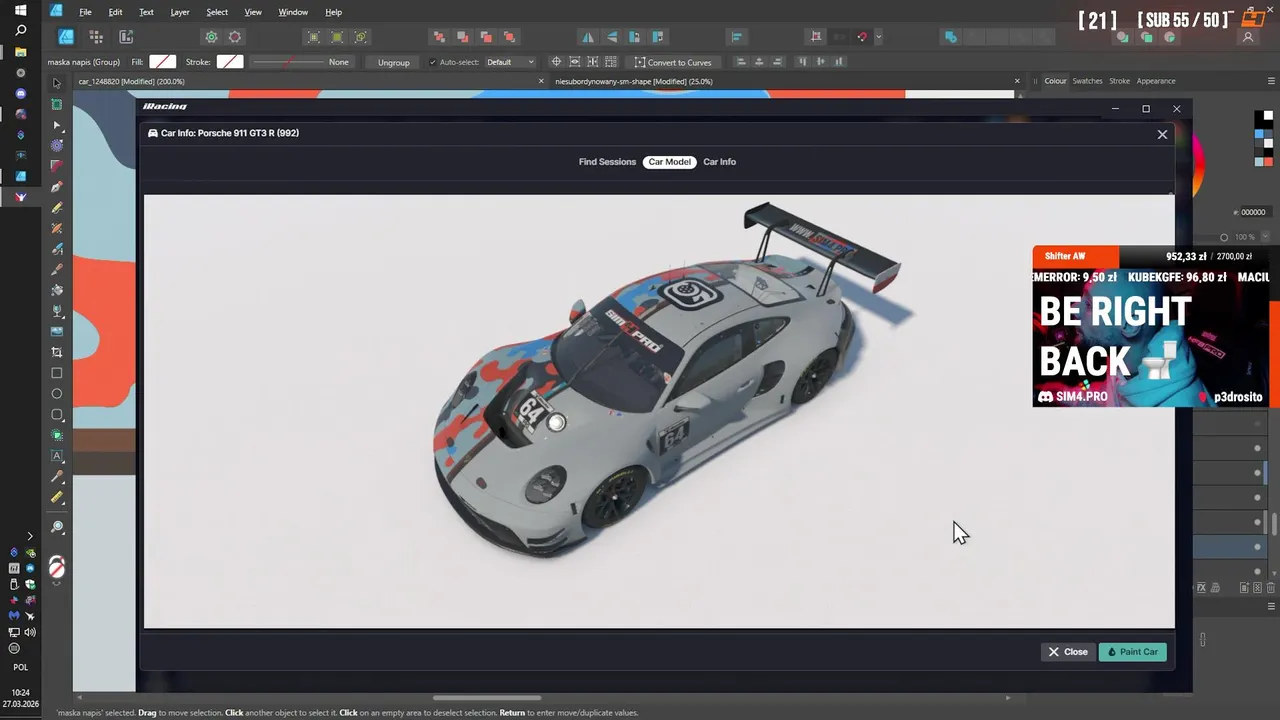
Task: Switch to the Export persona icon
Action: coord(126,37)
